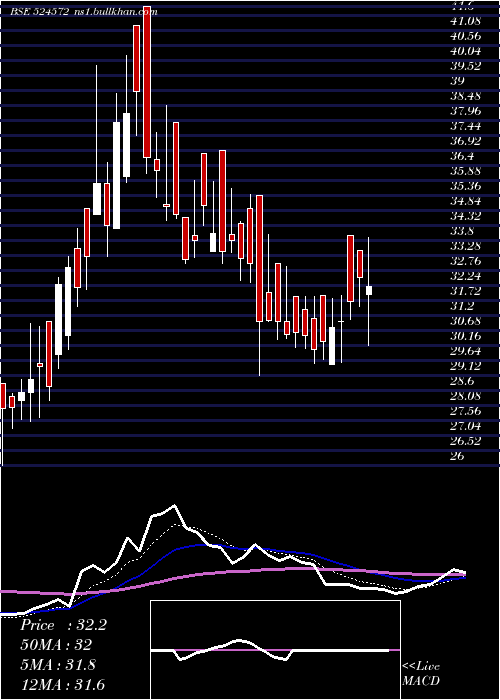
Task: Select the 31.2 price axis label
Action: coord(462,306)
